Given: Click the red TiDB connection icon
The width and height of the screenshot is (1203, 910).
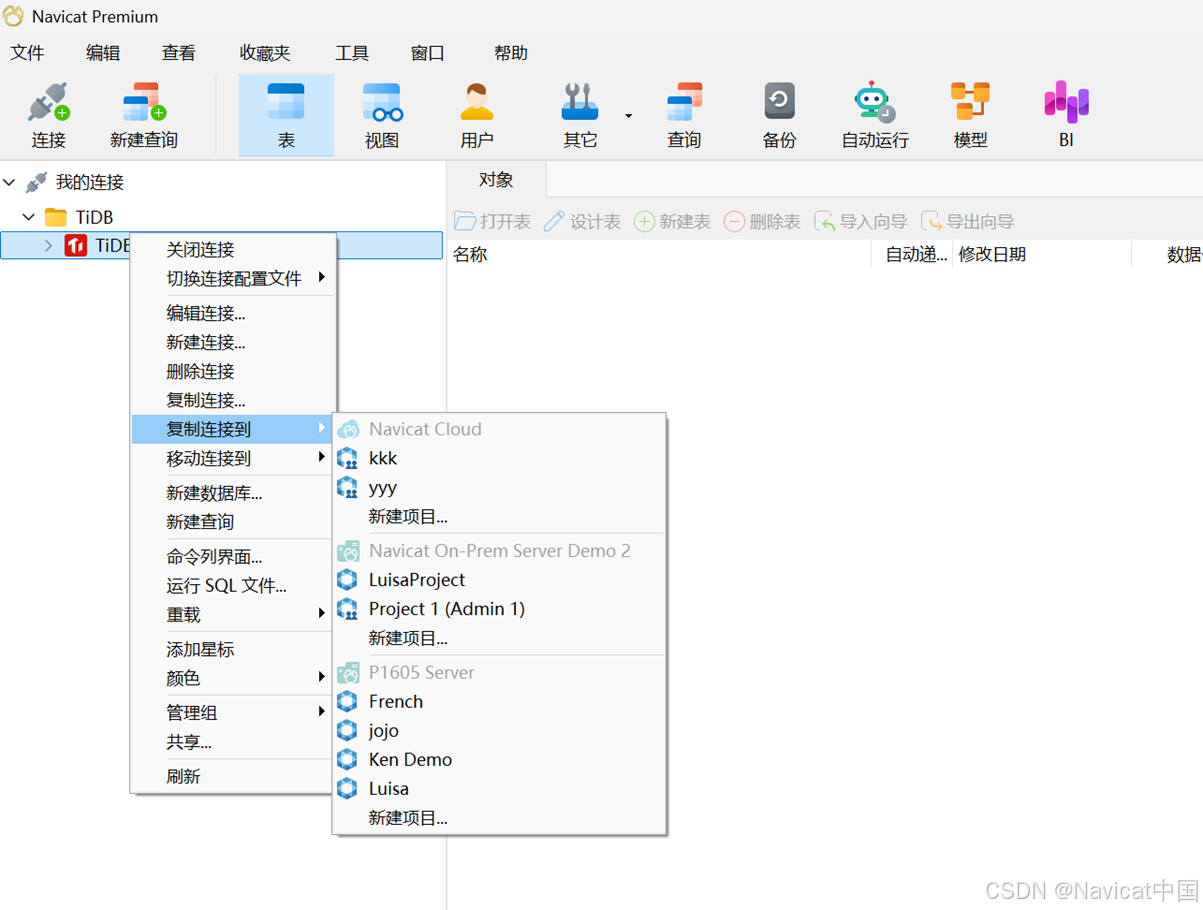Looking at the screenshot, I should point(76,246).
